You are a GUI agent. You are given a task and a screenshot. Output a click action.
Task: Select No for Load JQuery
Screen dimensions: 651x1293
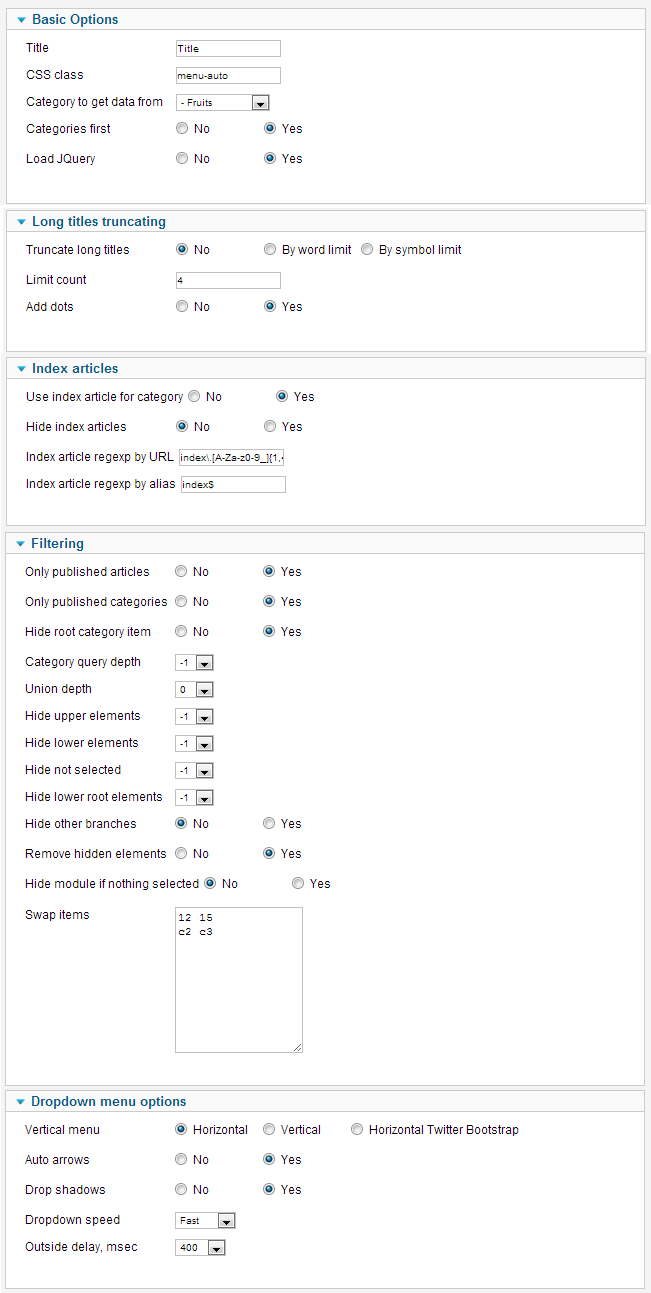182,158
